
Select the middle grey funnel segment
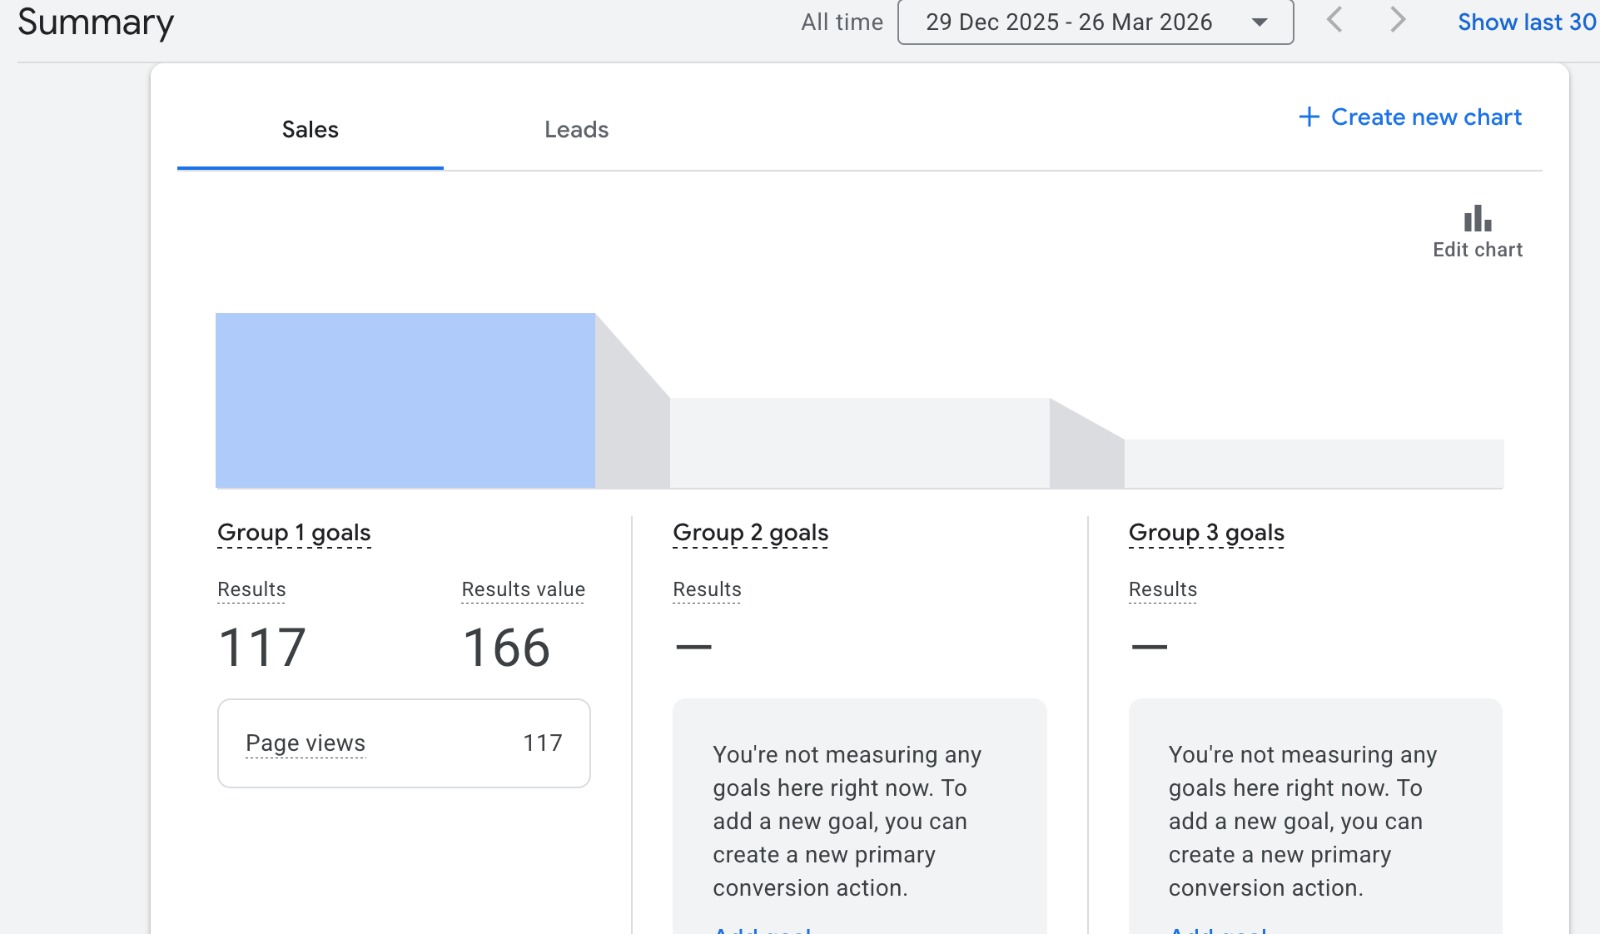pyautogui.click(x=859, y=443)
